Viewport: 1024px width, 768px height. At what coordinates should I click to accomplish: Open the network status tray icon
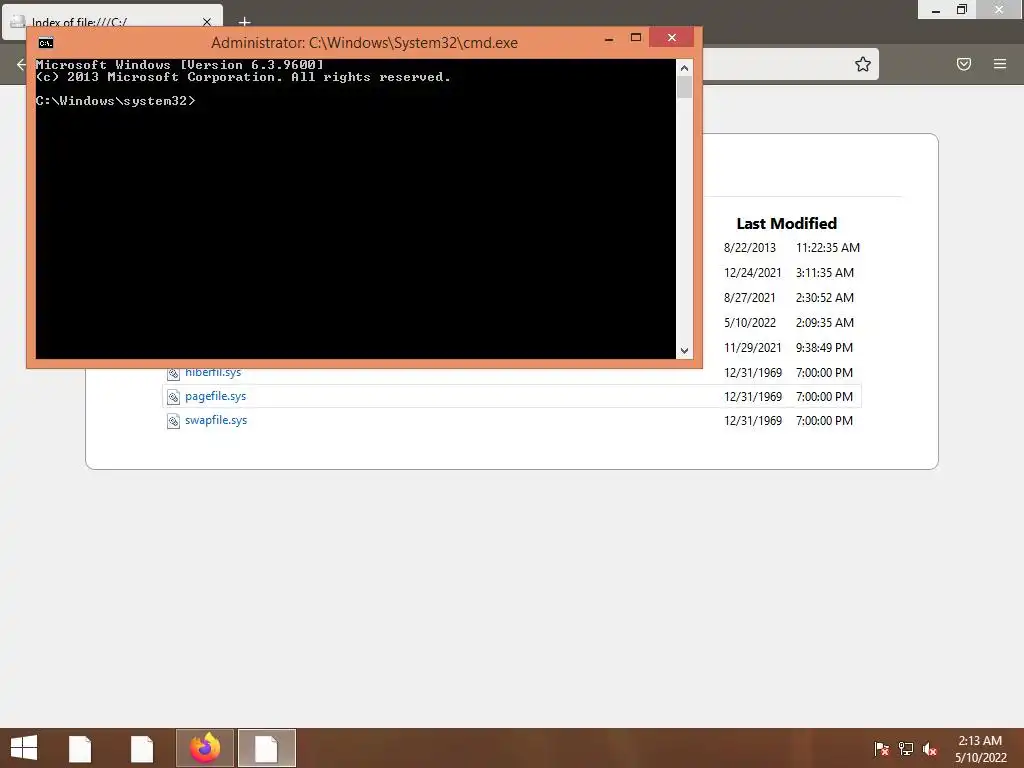[906, 749]
